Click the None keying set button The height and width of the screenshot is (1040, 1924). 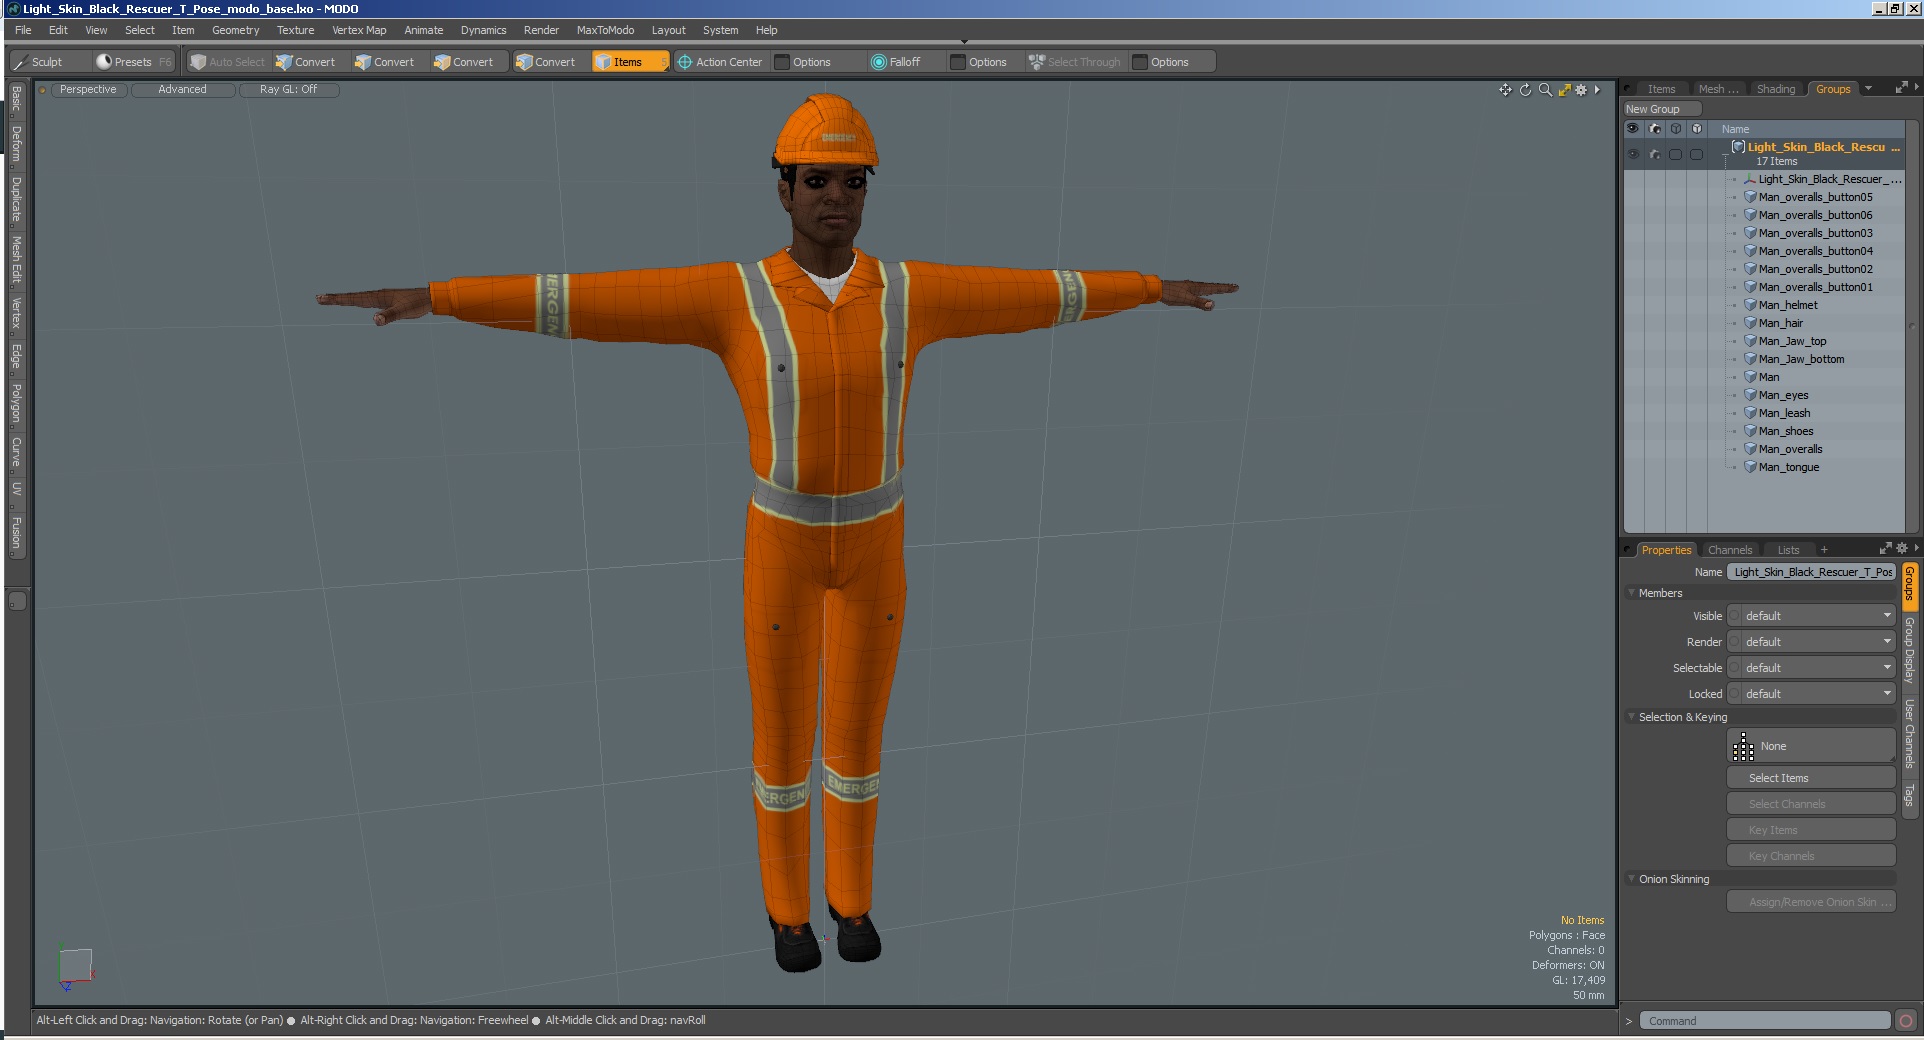pos(1811,746)
